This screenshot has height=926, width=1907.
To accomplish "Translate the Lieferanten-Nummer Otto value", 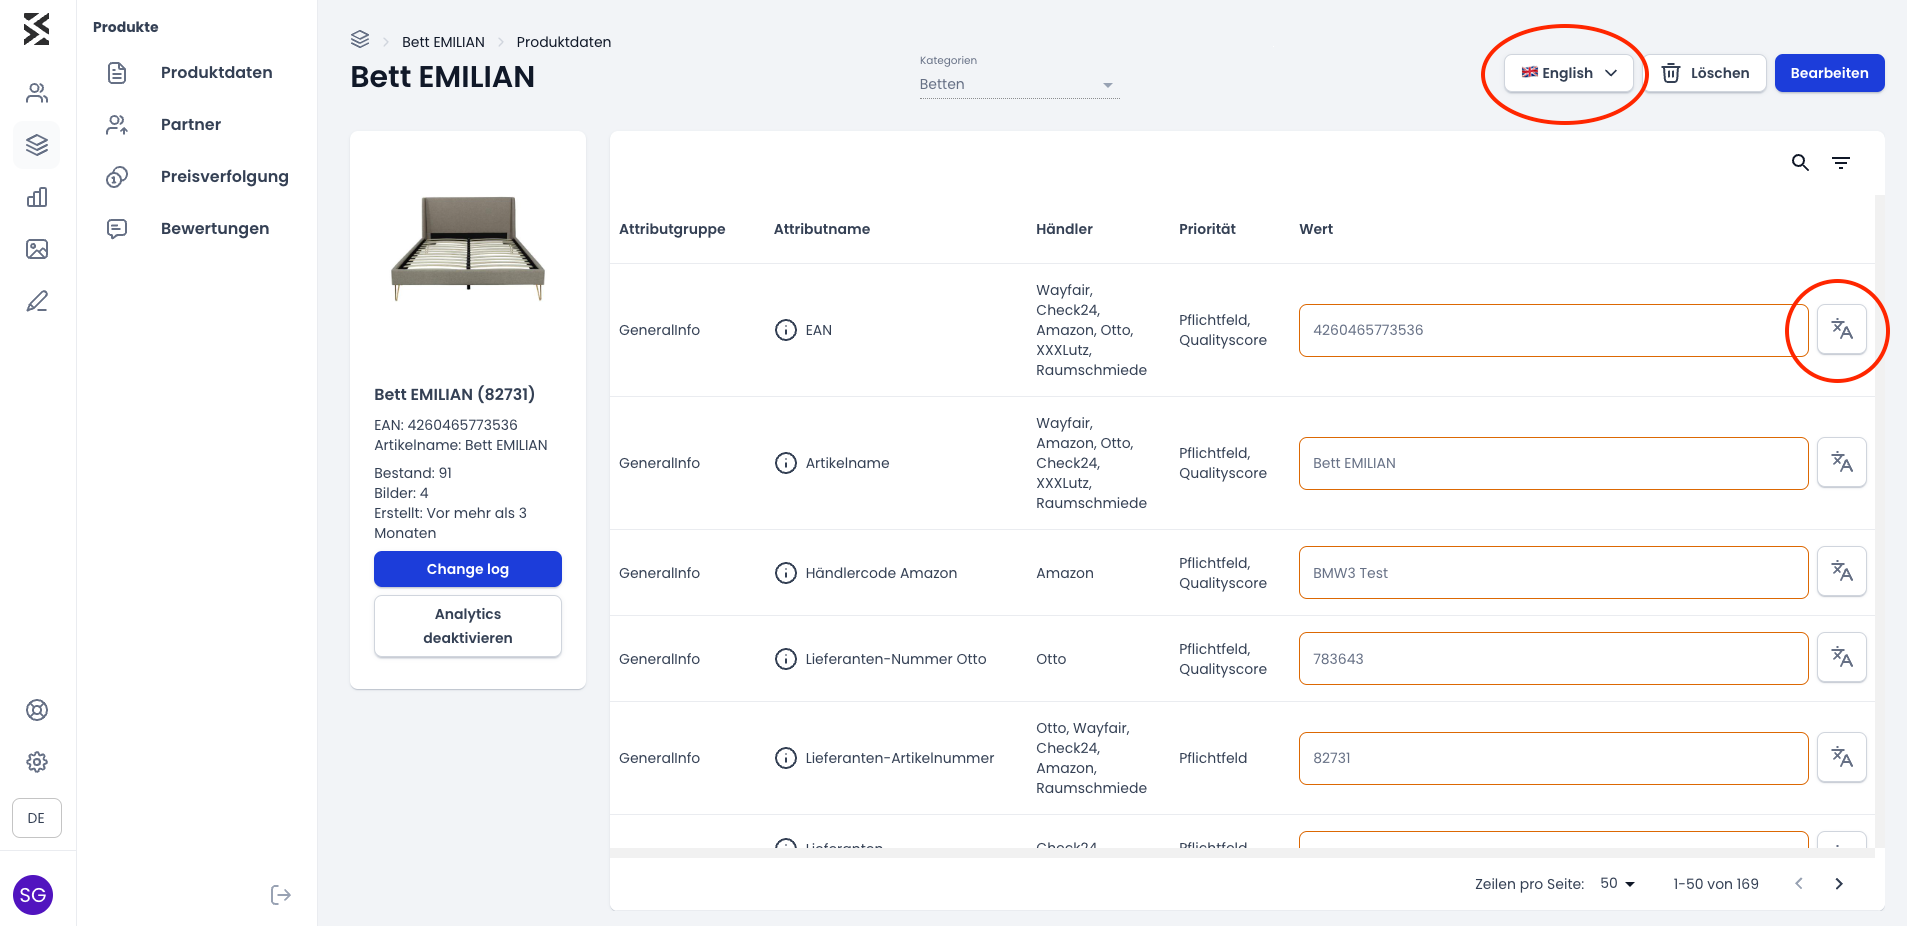I will coord(1842,657).
